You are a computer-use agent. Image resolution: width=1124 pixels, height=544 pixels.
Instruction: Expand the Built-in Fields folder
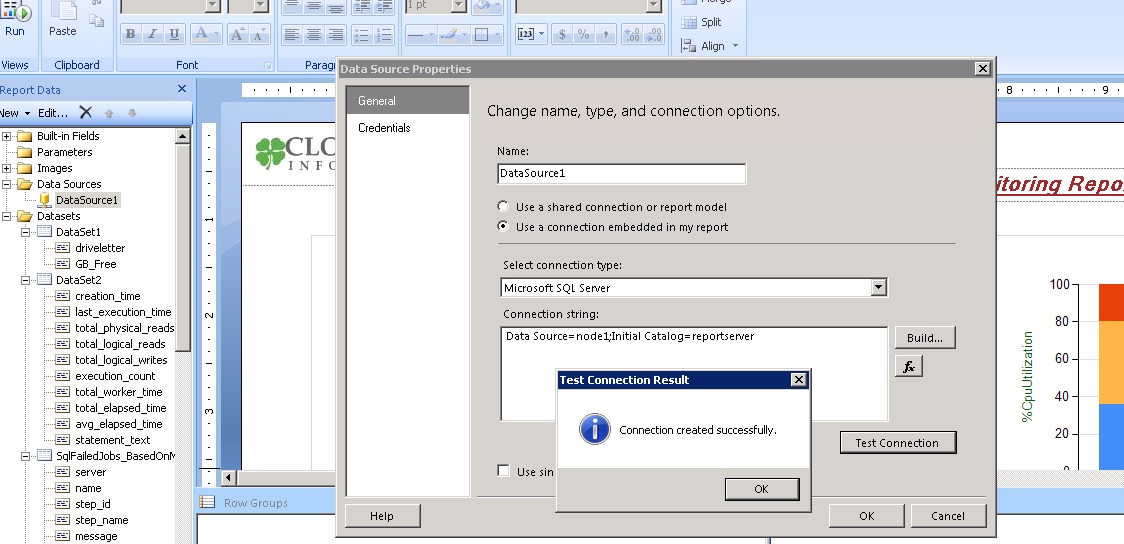coord(7,136)
